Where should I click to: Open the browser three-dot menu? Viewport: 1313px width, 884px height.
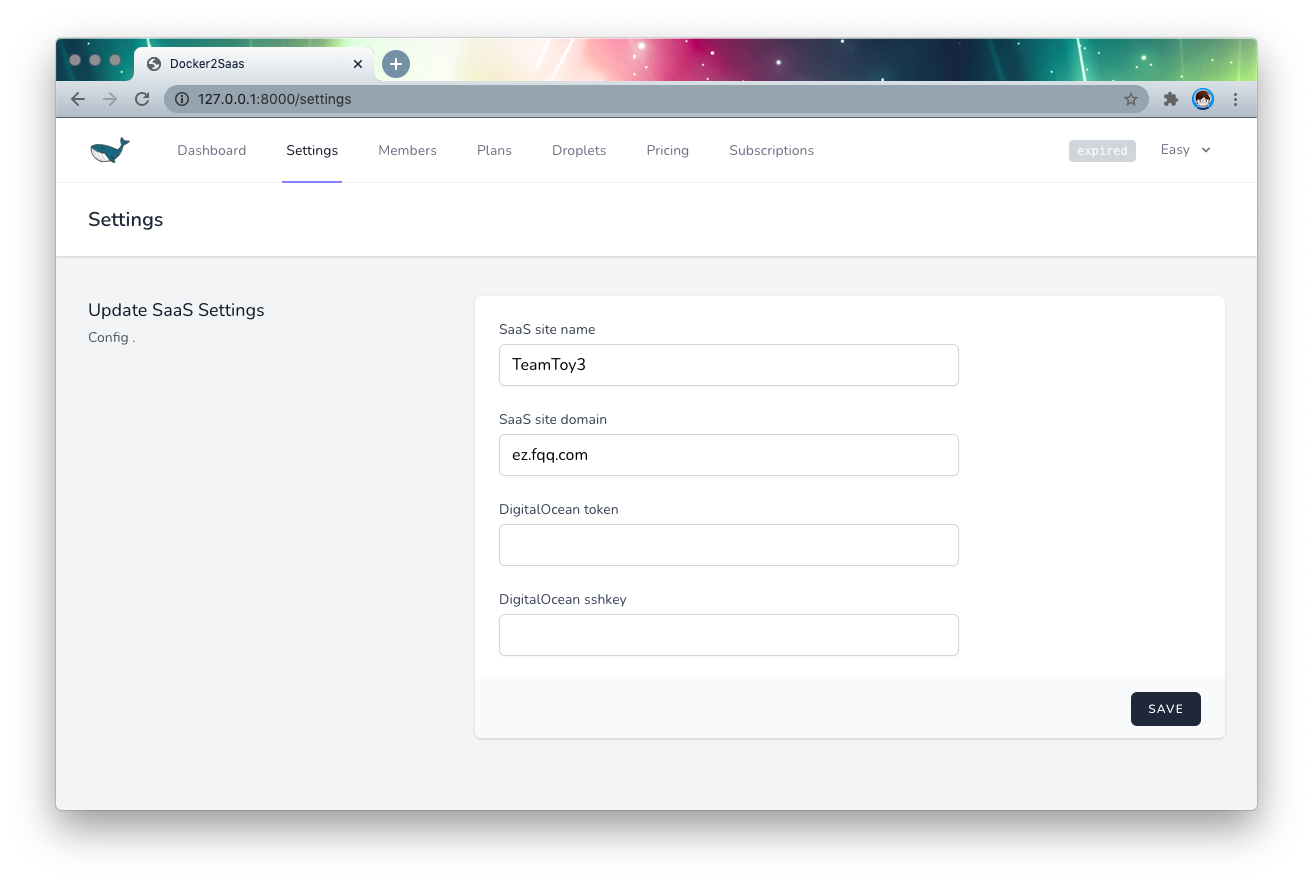pos(1235,99)
